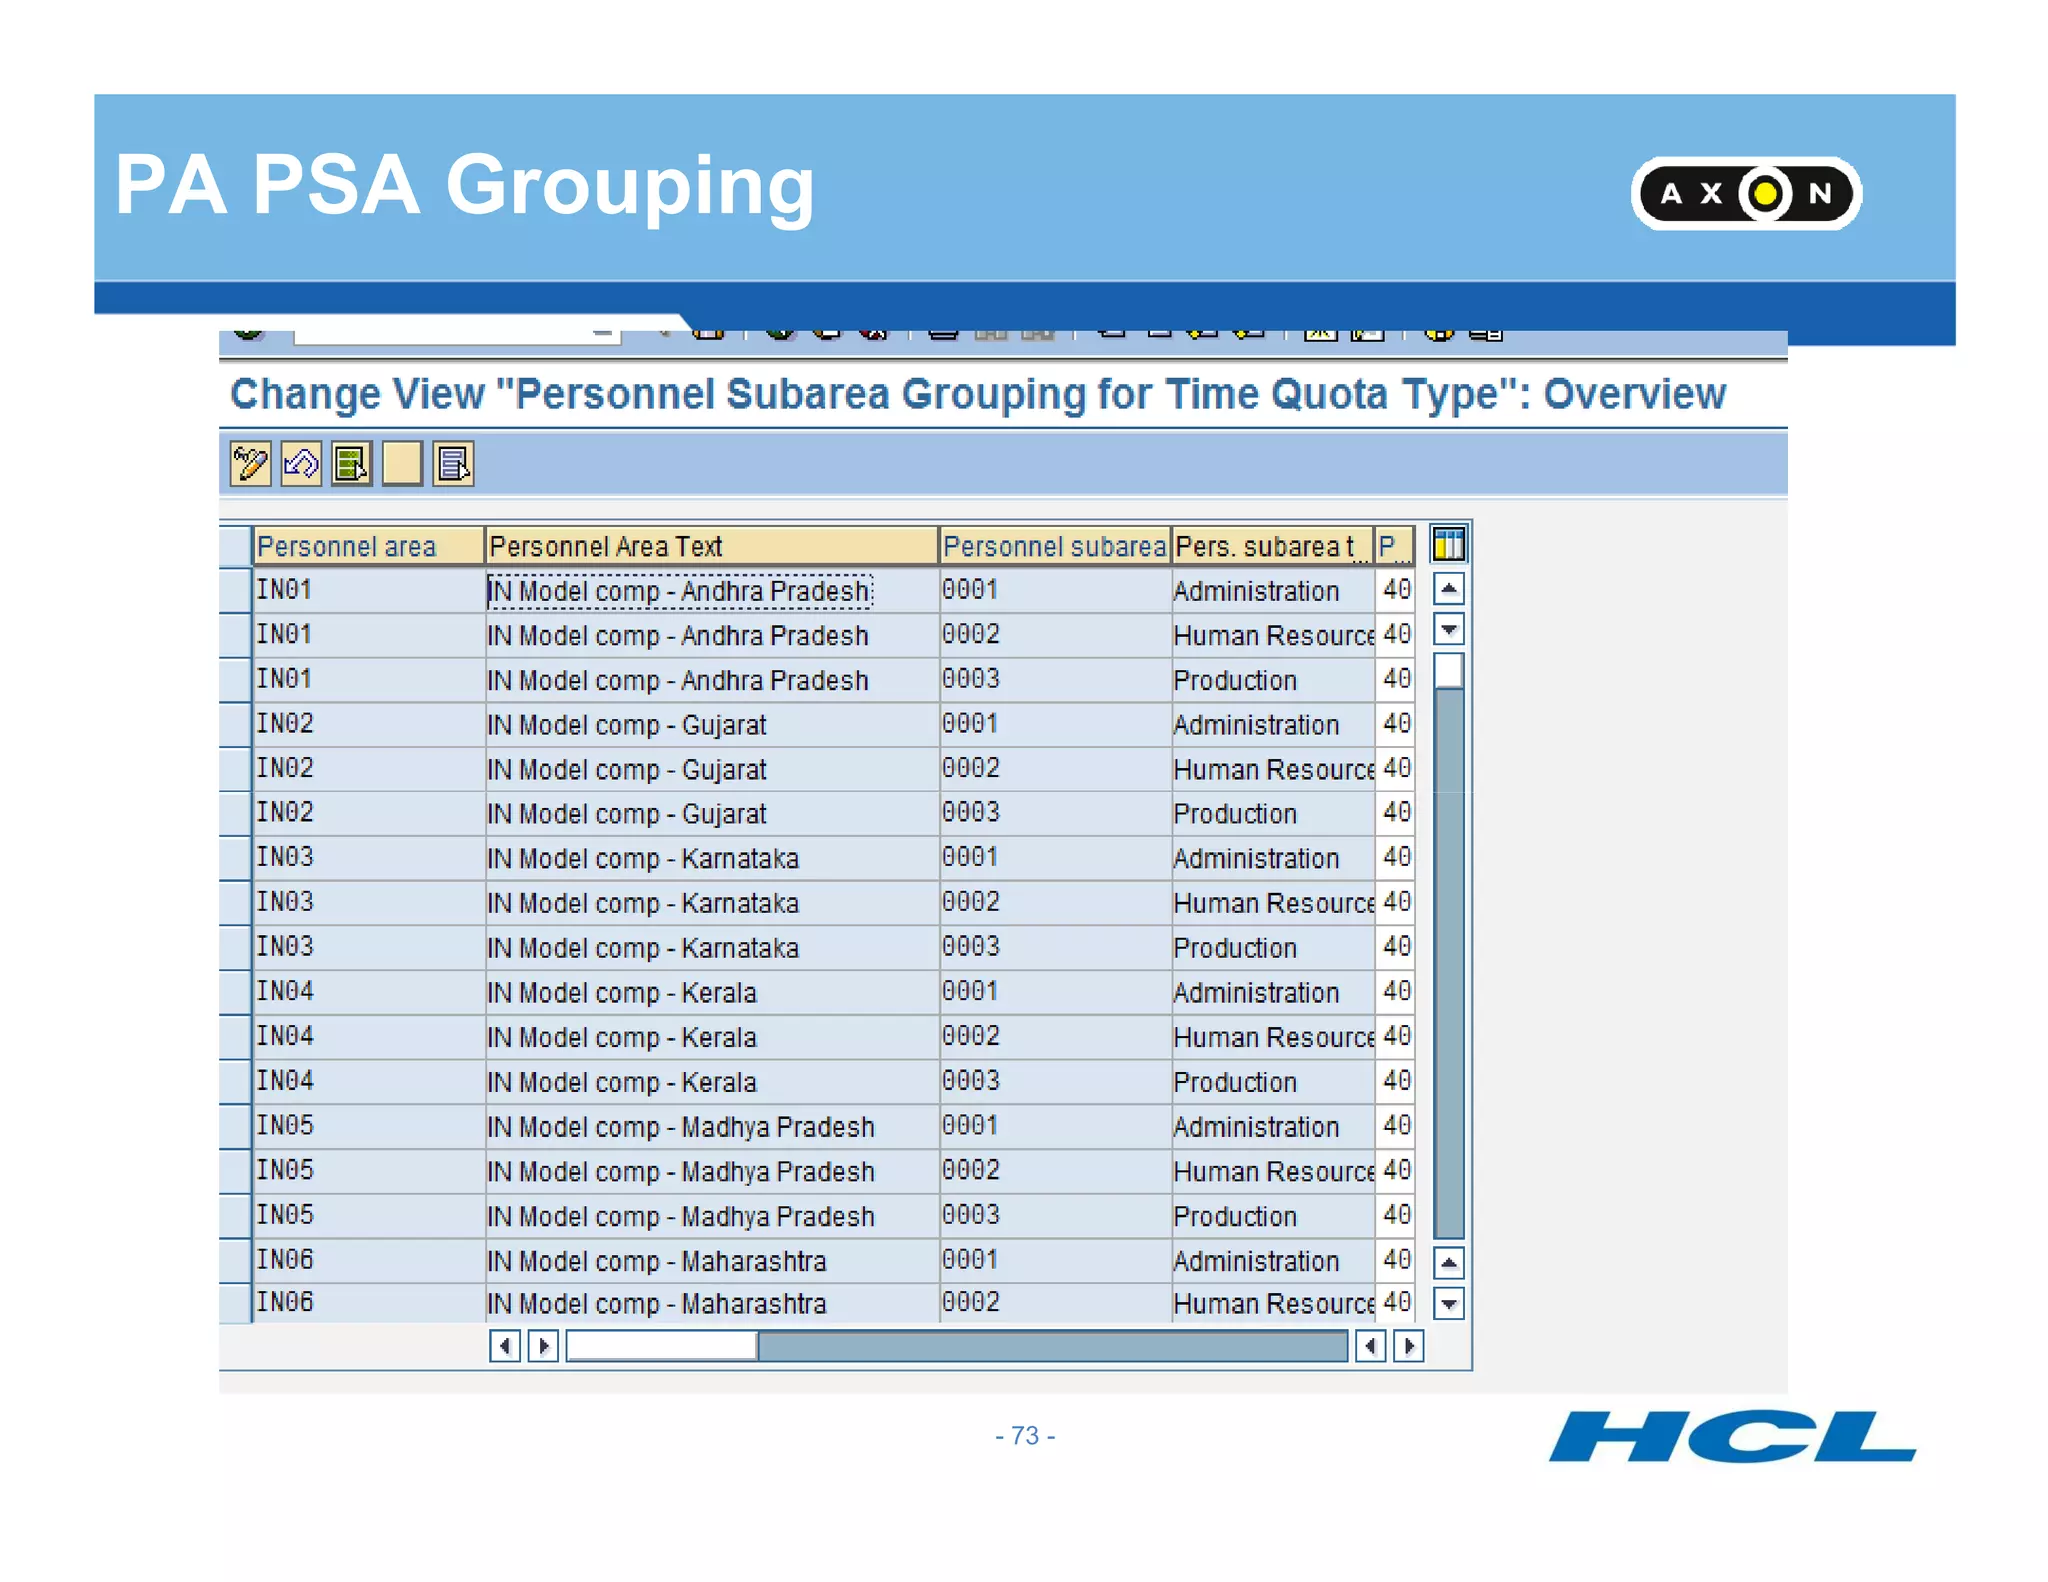Click subarea 0002 cell in IN06 row
The image size is (2048, 1582).
[x=1055, y=1303]
